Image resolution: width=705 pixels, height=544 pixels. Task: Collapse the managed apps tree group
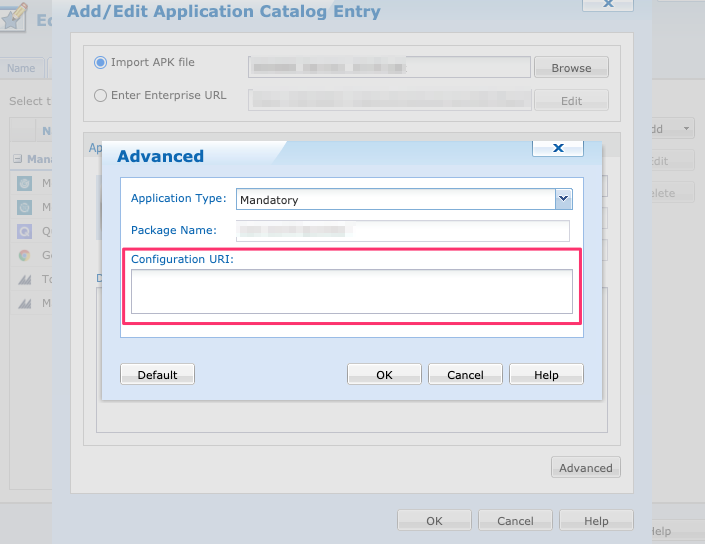point(18,159)
